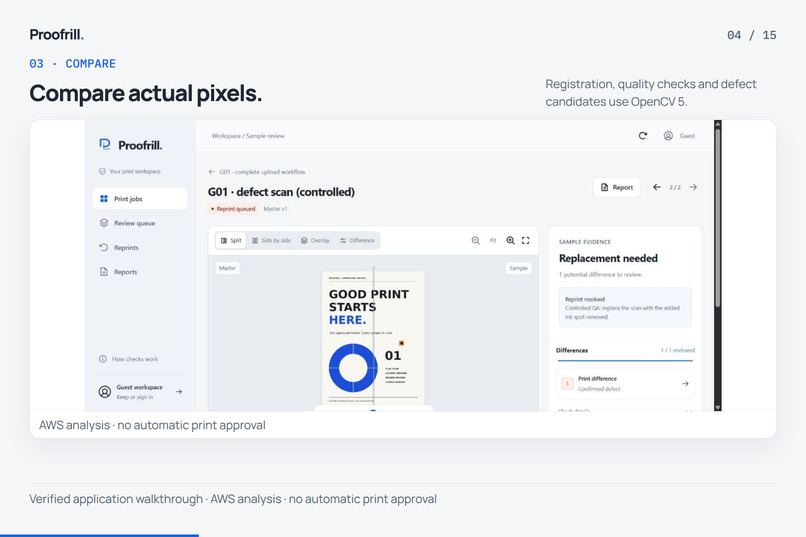This screenshot has width=806, height=537.
Task: Click the Master tag on viewer
Action: click(x=227, y=268)
